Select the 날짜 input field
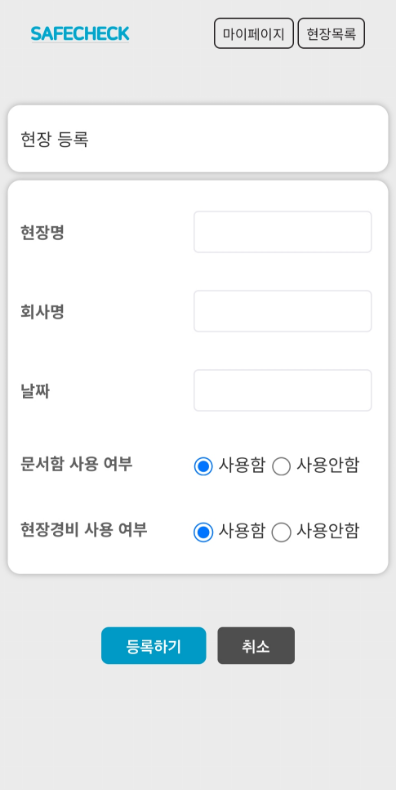The width and height of the screenshot is (396, 790). click(x=283, y=390)
